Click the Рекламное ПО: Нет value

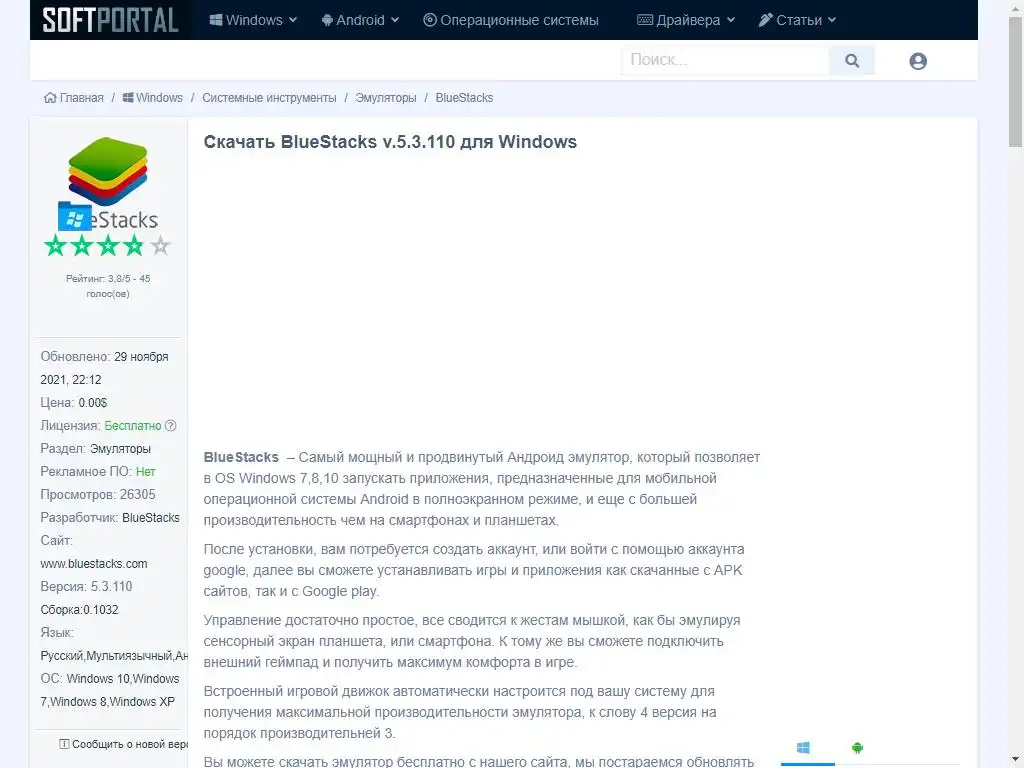pos(146,472)
